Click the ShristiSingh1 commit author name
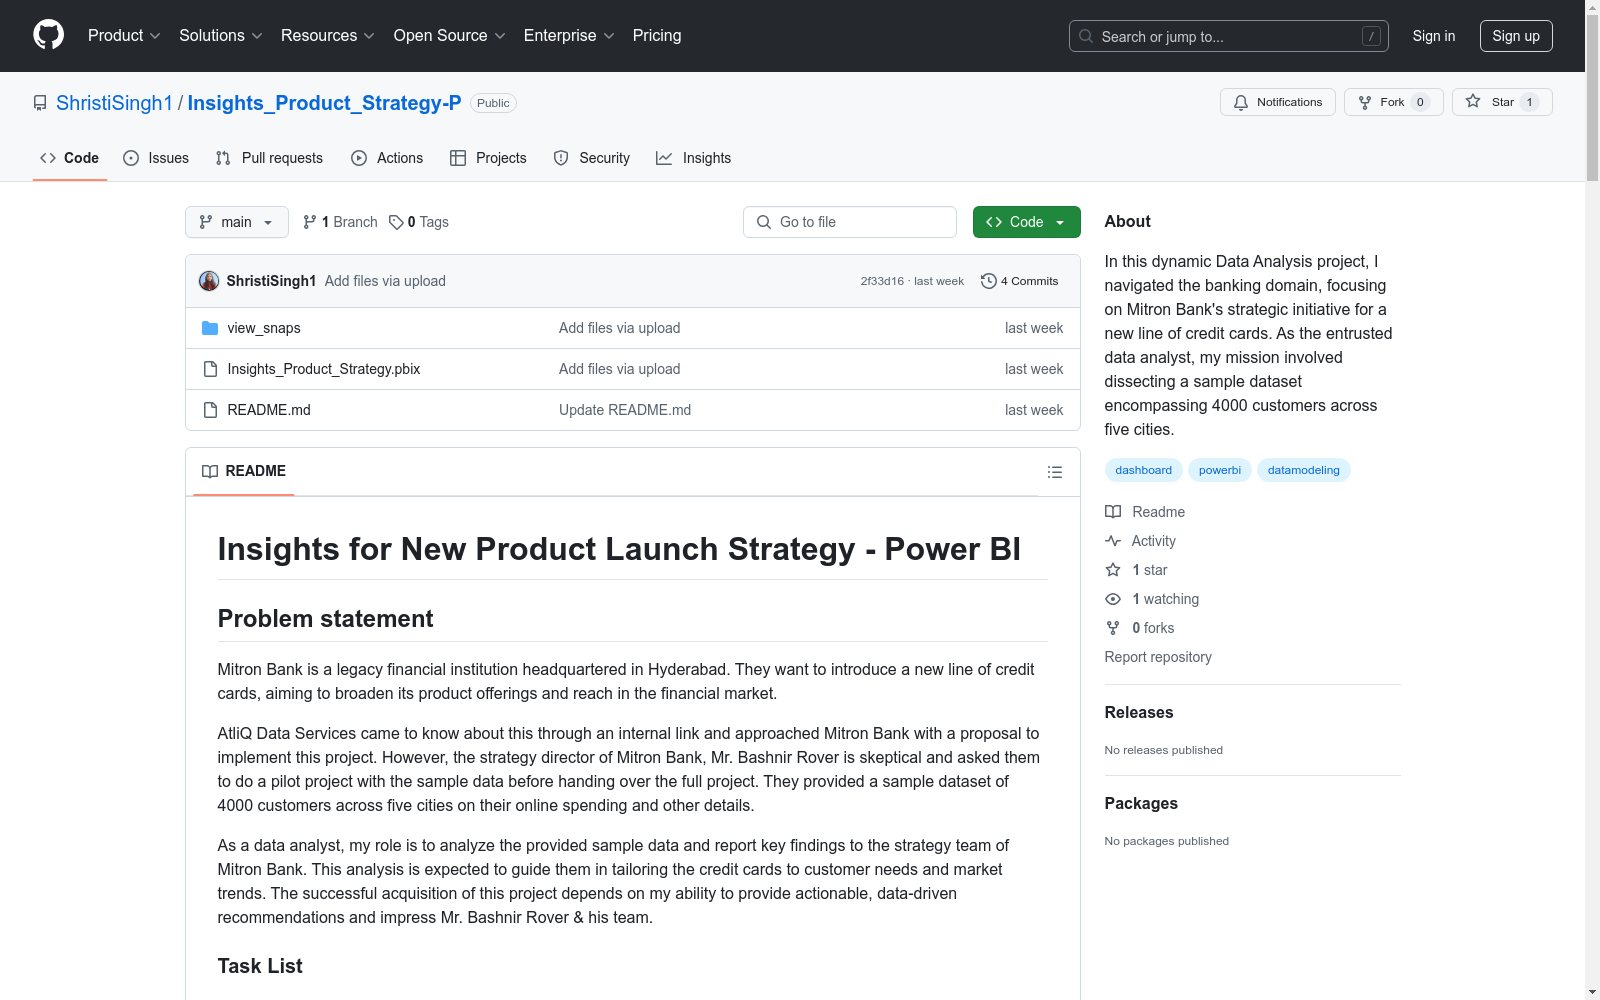Viewport: 1600px width, 1000px height. click(271, 281)
